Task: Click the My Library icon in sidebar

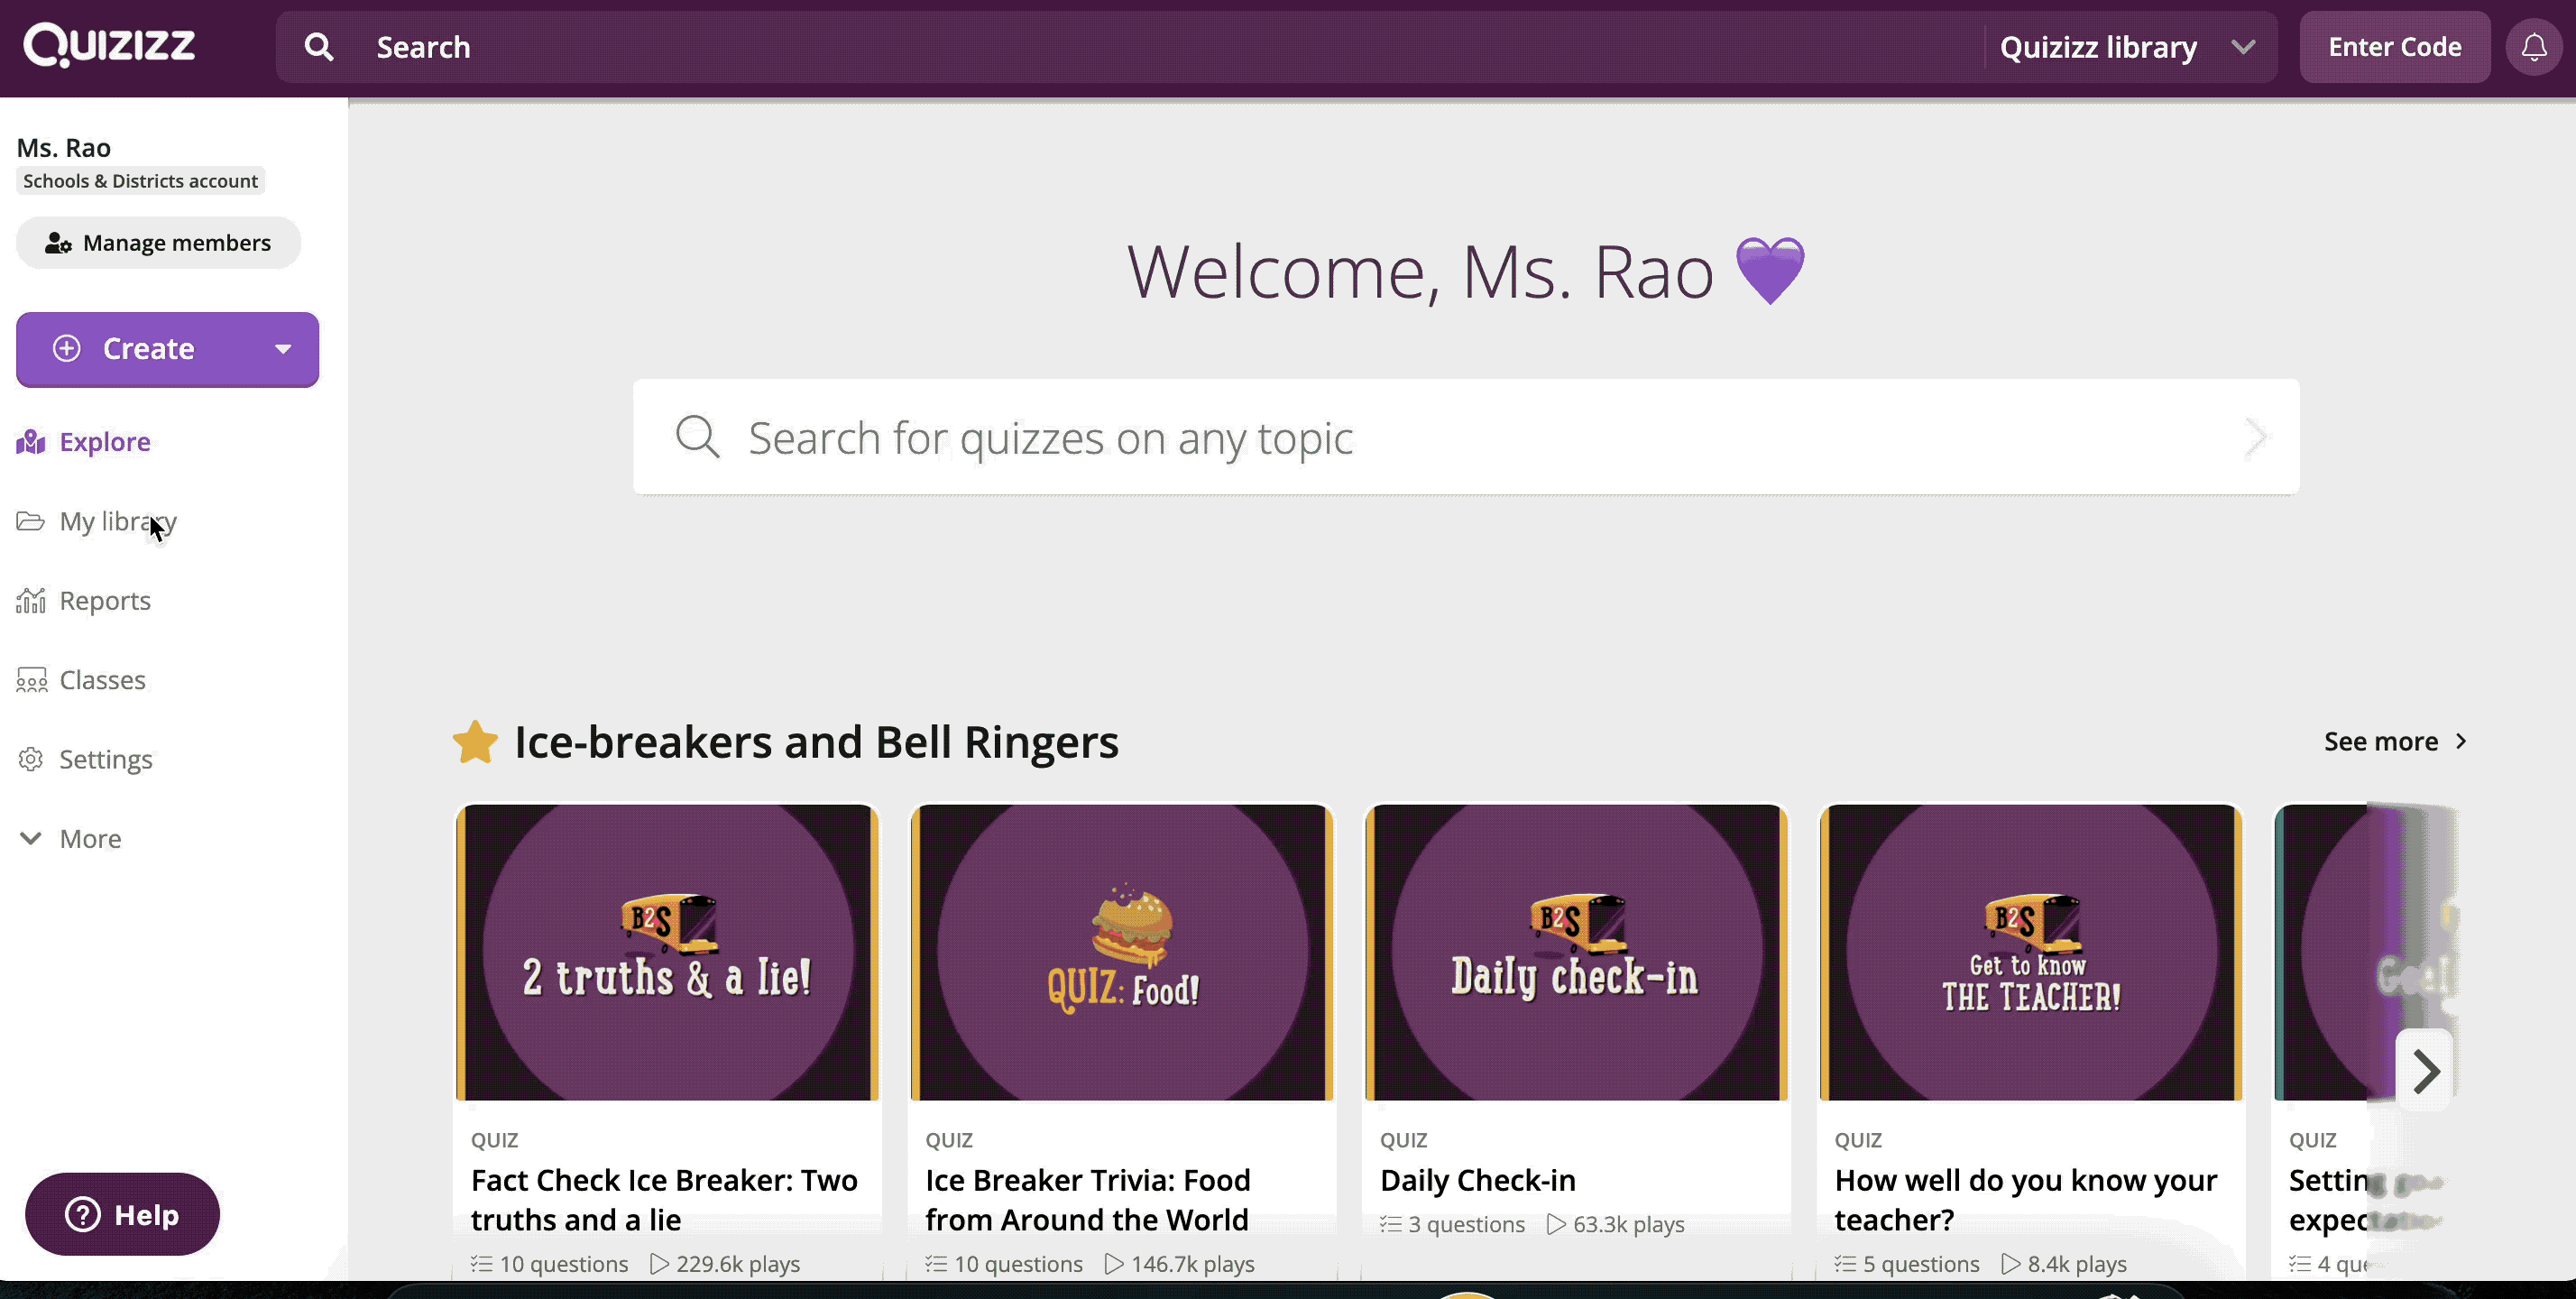Action: coord(30,521)
